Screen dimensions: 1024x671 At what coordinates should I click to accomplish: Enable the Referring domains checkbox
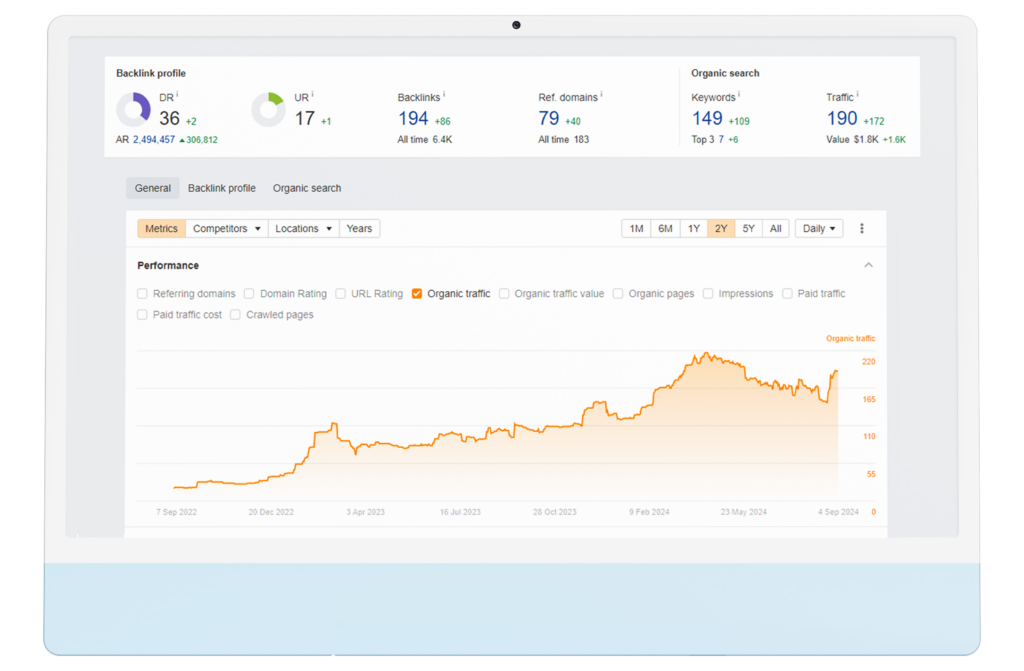[x=143, y=294]
